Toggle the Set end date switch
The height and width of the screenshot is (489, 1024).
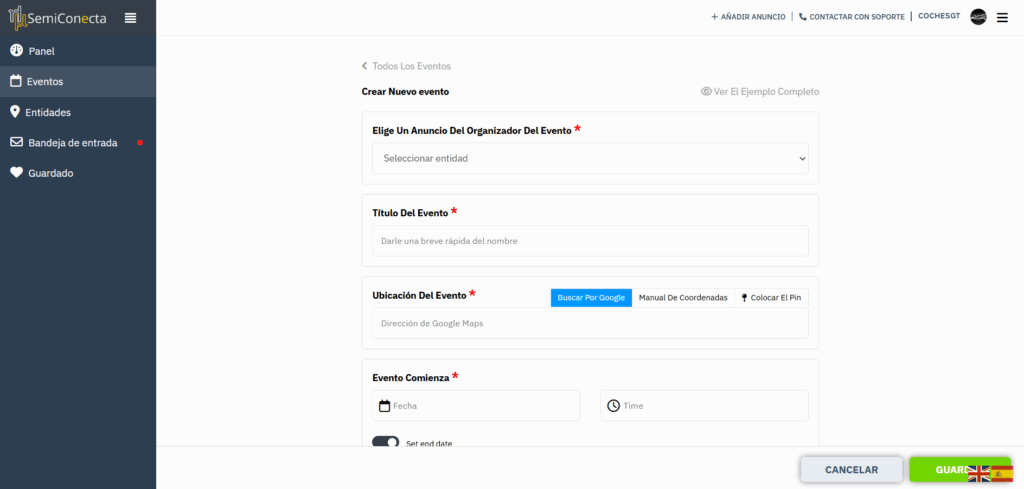click(x=385, y=442)
